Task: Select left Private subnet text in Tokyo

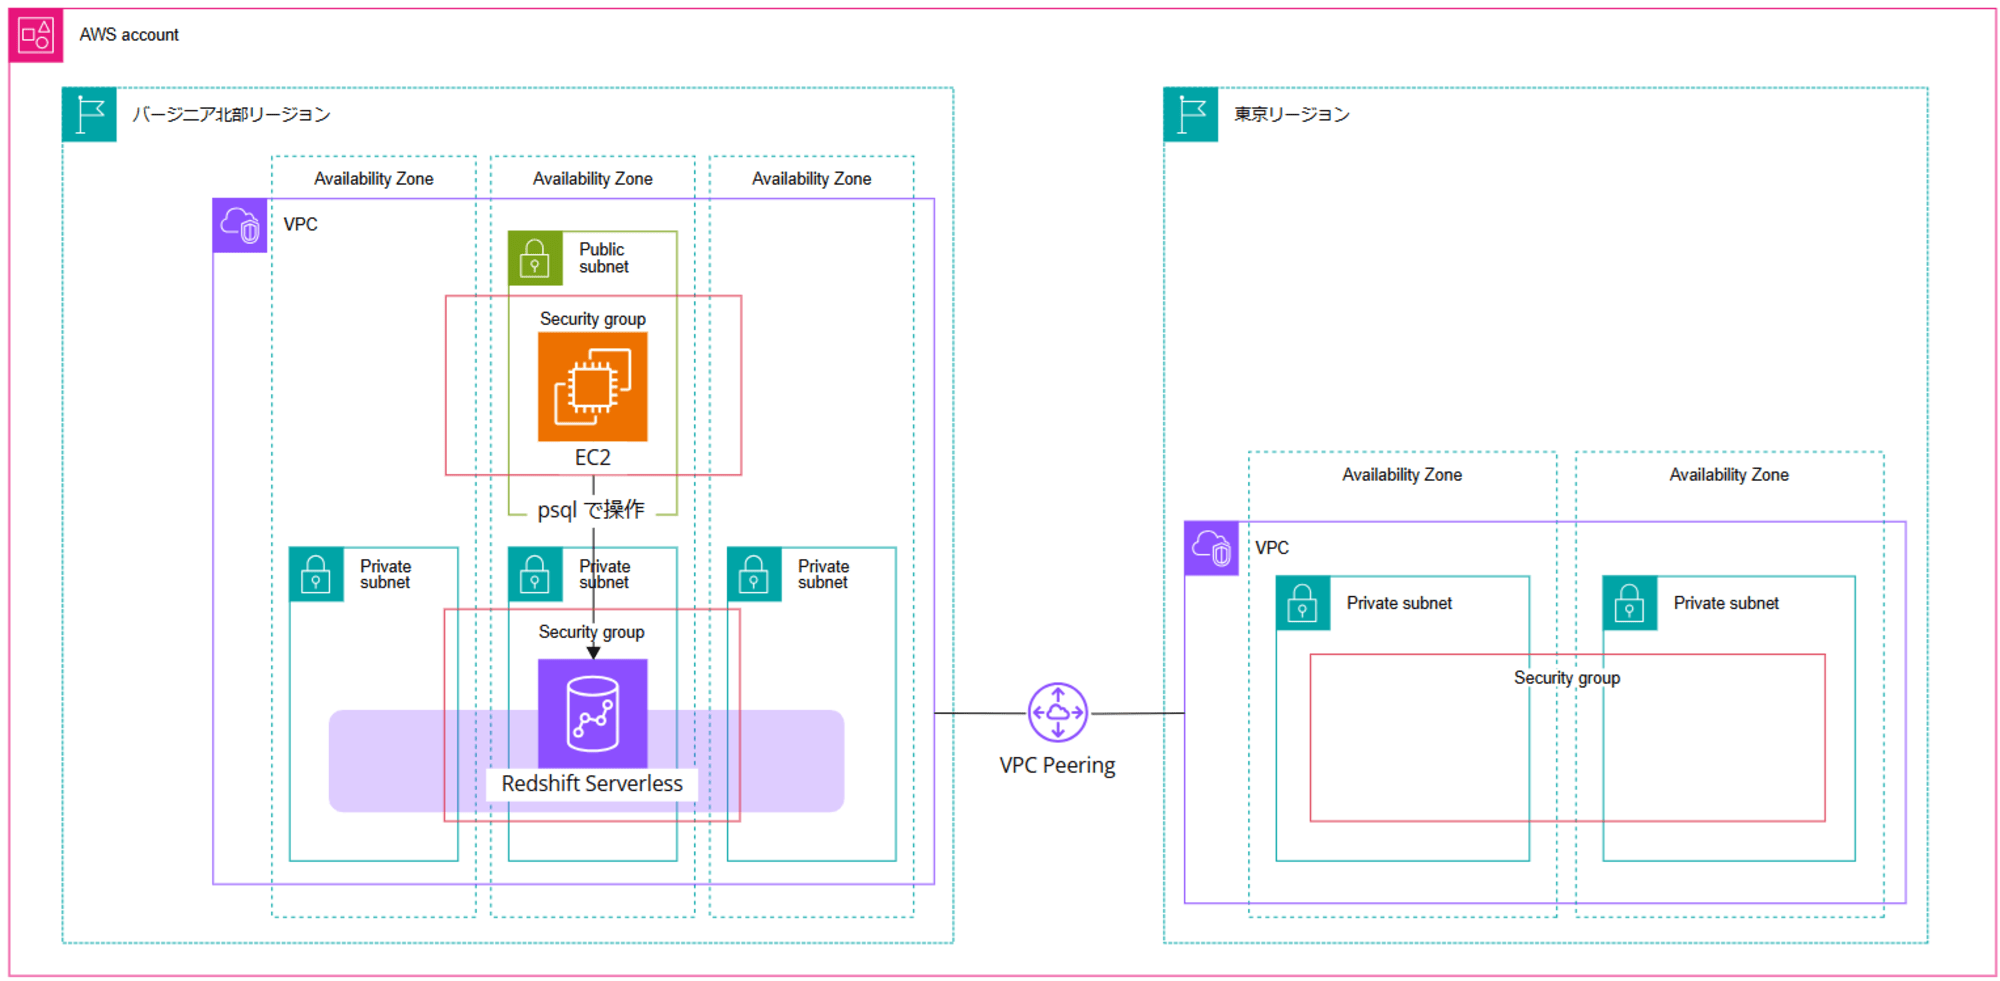Action: 1400,603
